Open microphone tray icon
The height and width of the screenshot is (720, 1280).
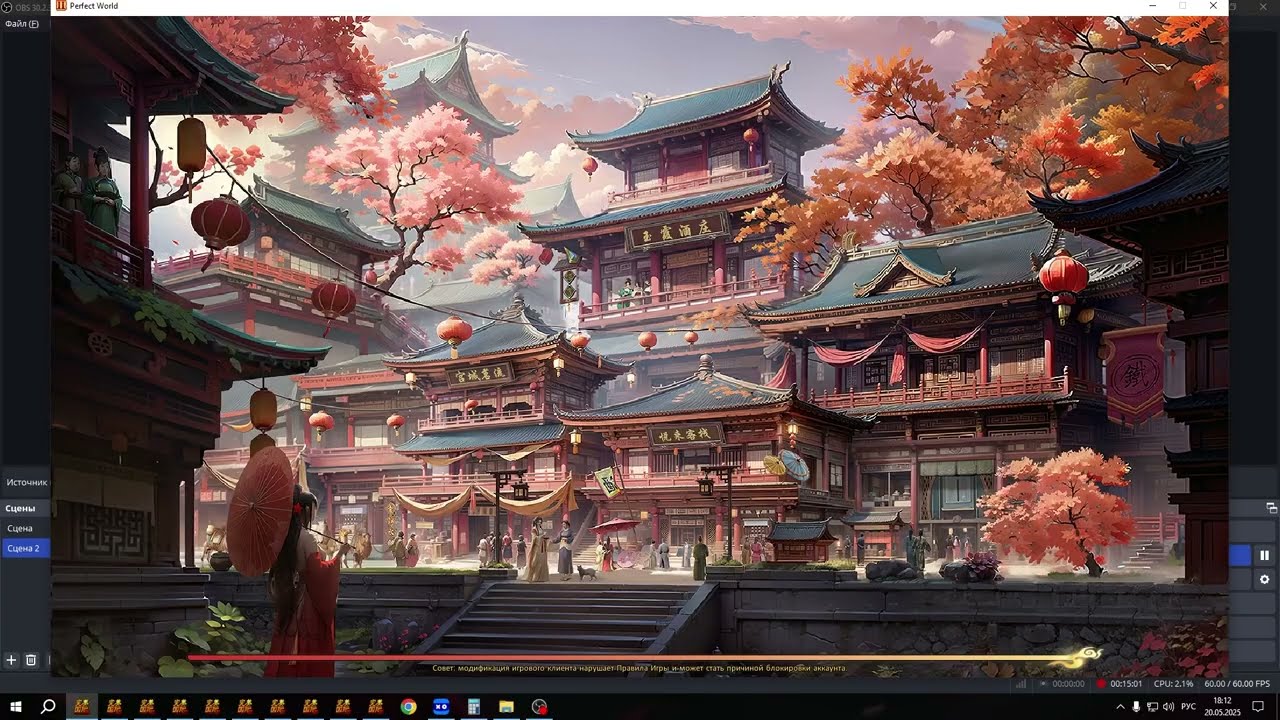(1136, 707)
